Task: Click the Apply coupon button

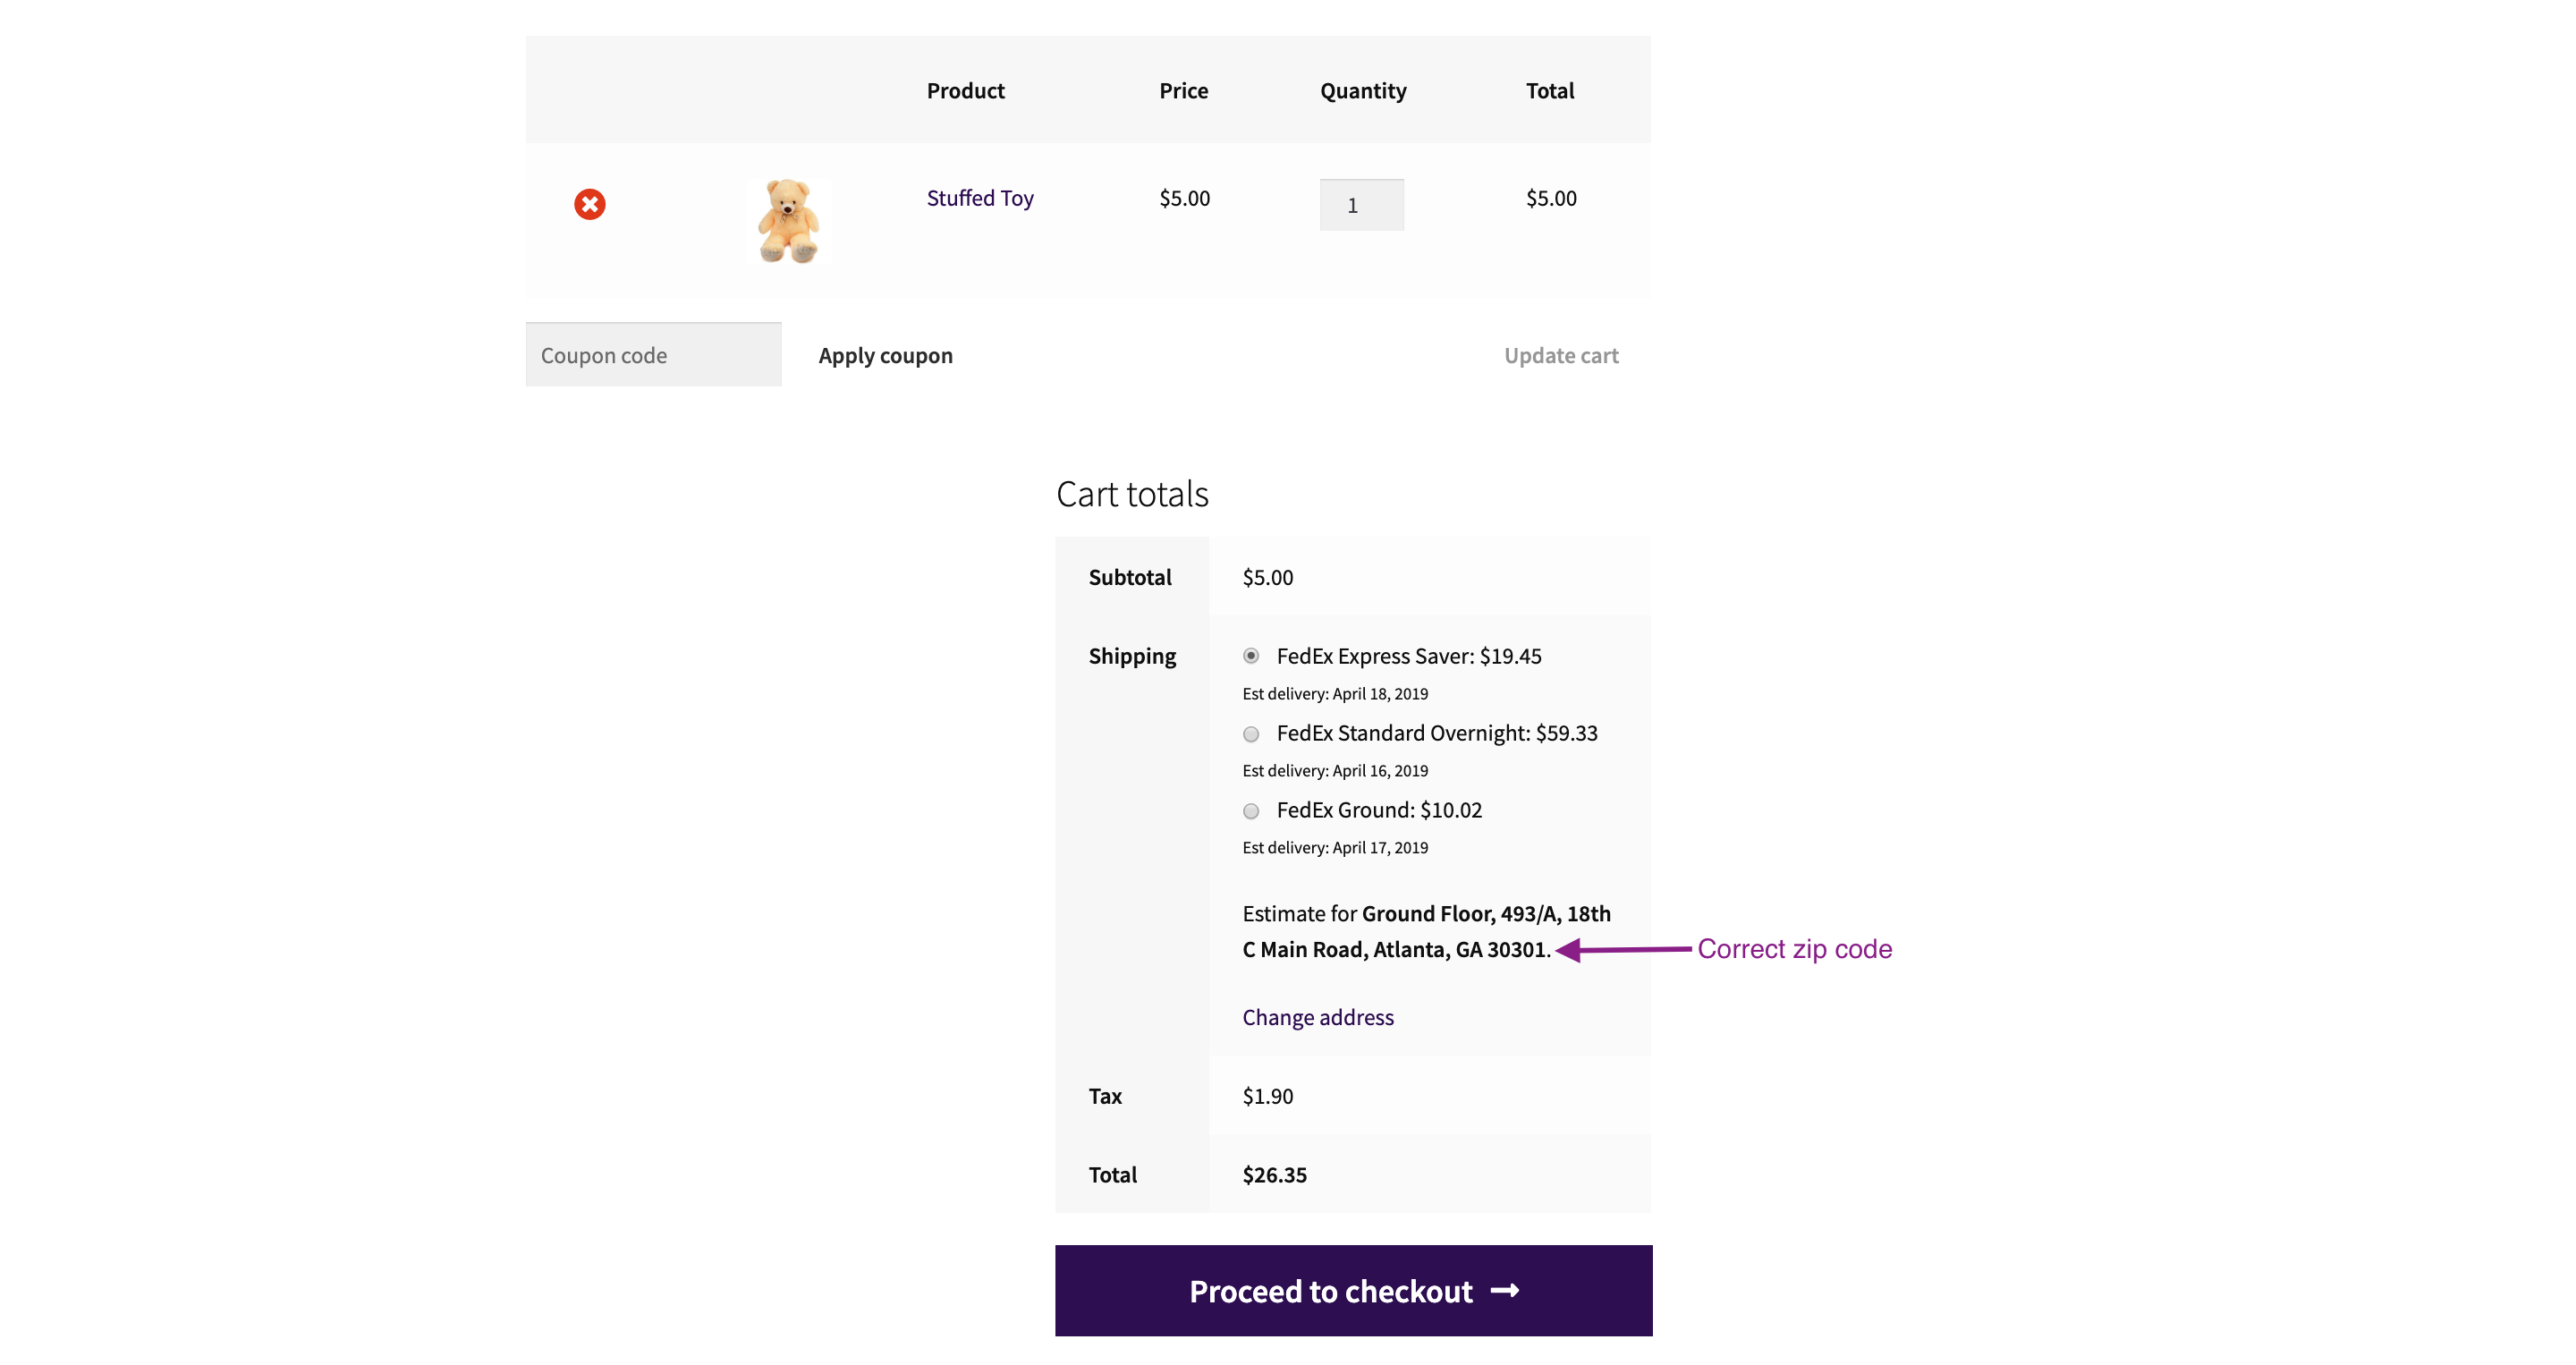Action: [x=885, y=352]
